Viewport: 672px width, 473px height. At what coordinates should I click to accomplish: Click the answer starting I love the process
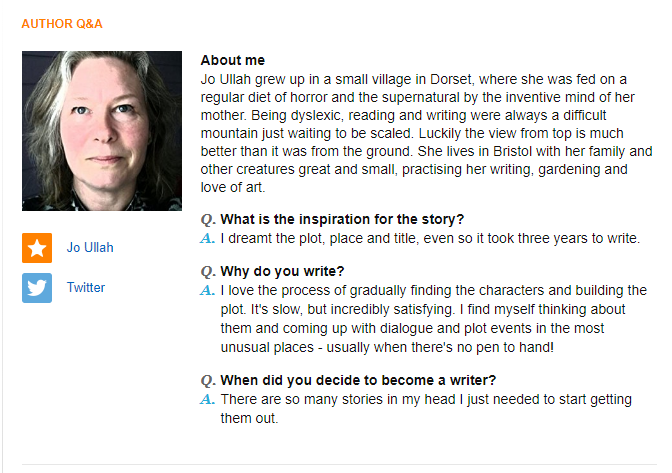[x=433, y=318]
